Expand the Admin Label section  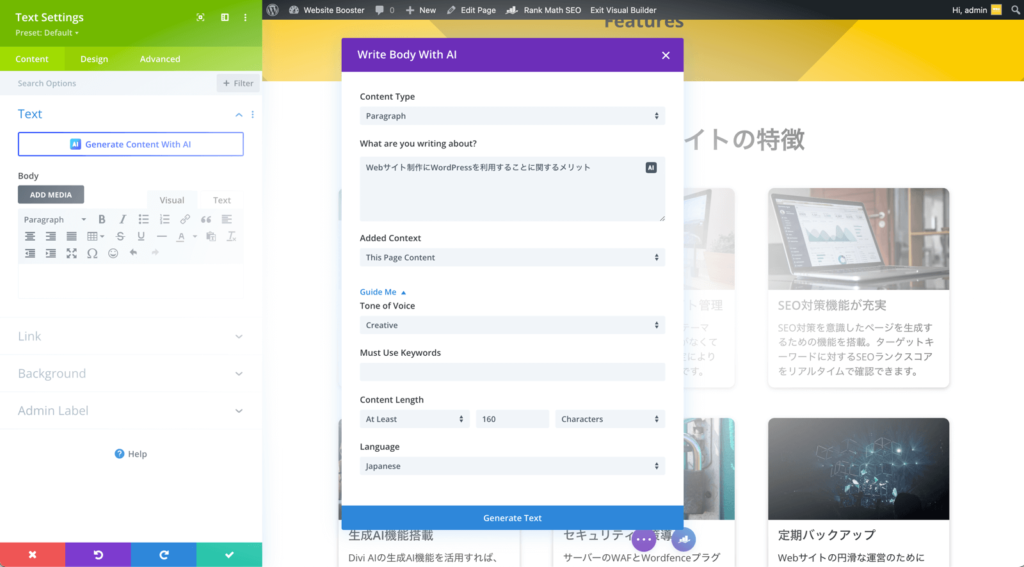[x=131, y=411]
